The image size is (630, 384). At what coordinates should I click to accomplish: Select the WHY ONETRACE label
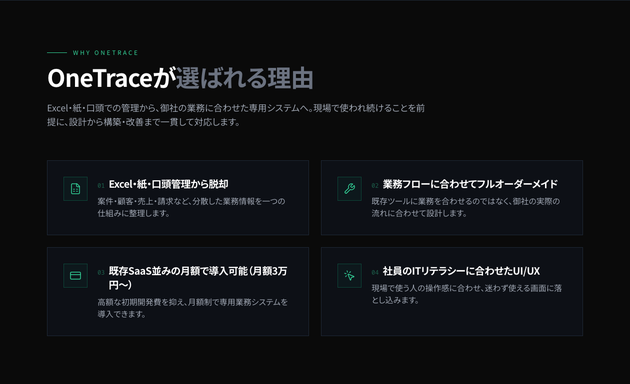[105, 53]
